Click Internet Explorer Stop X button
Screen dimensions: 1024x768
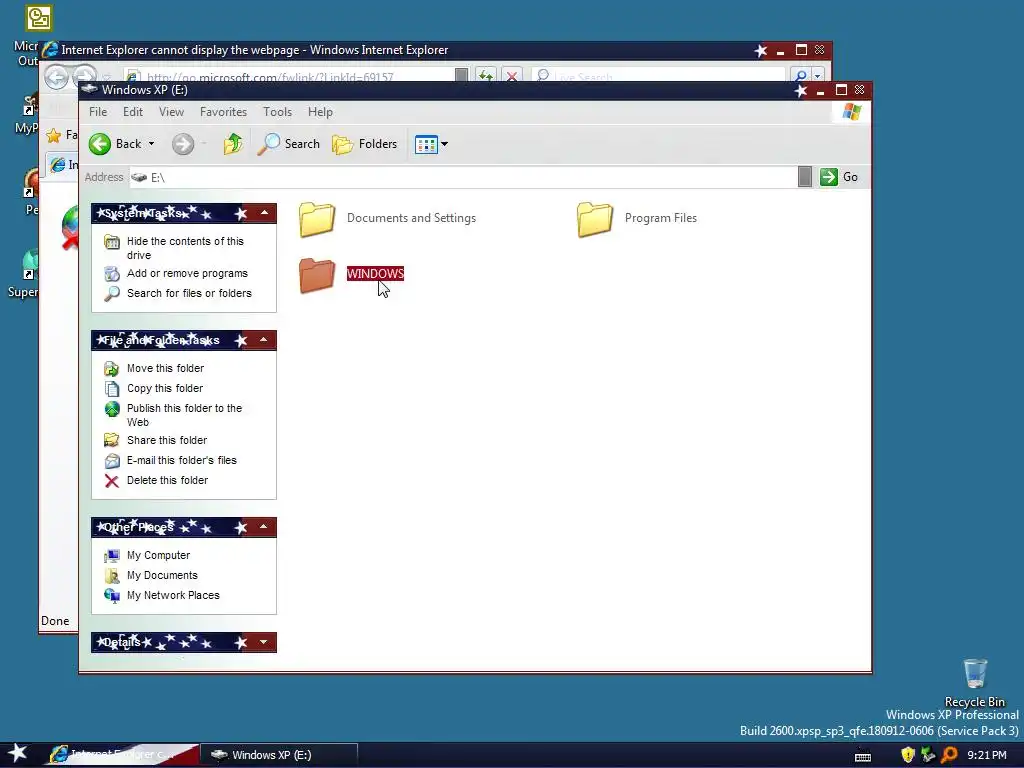pos(512,76)
